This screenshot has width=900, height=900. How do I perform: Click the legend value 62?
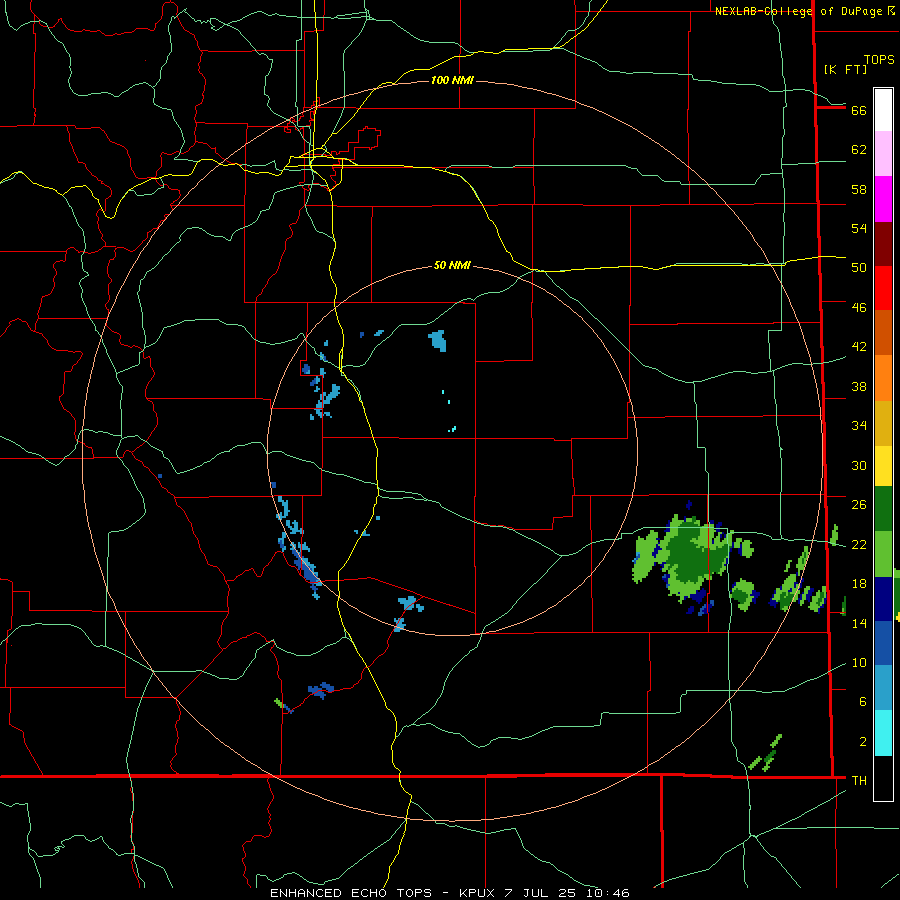click(x=859, y=150)
